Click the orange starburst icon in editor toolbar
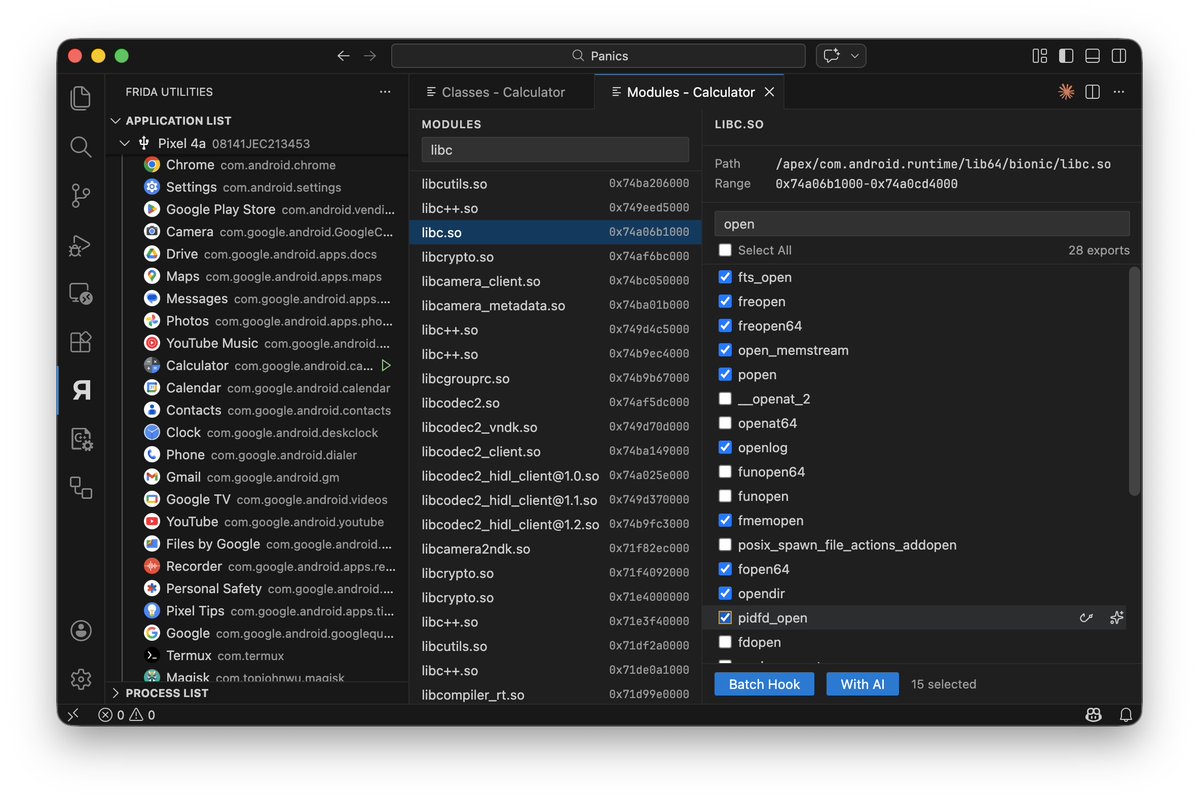 tap(1066, 92)
